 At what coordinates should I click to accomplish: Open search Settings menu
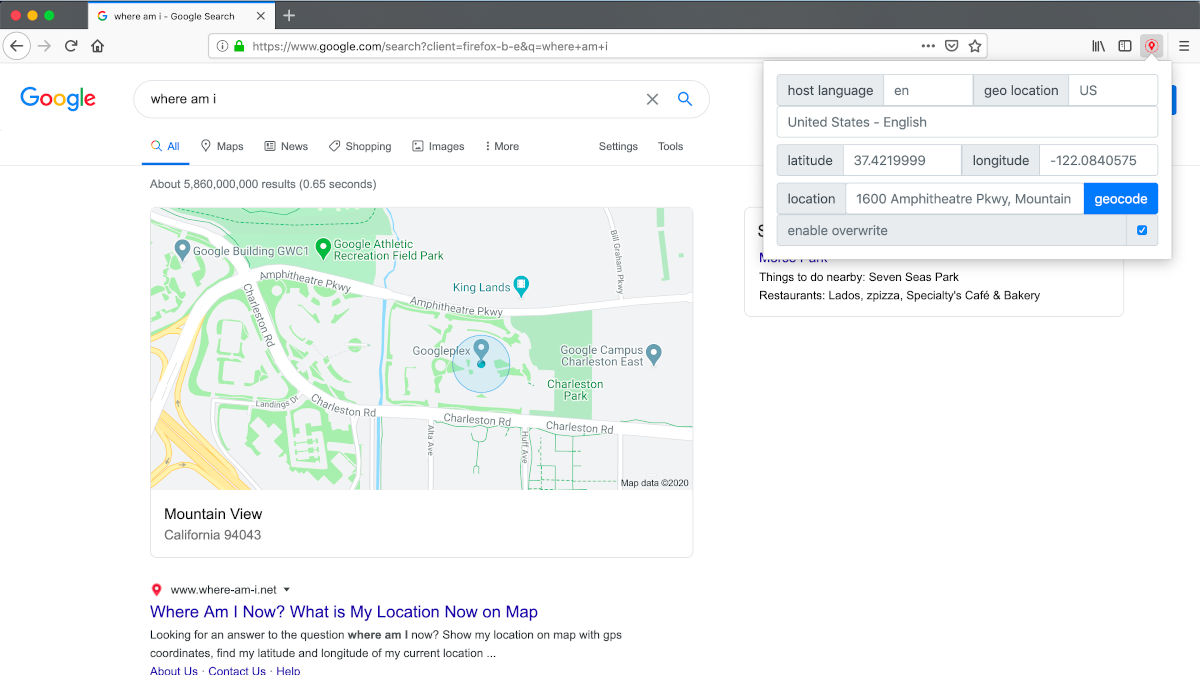pyautogui.click(x=618, y=146)
